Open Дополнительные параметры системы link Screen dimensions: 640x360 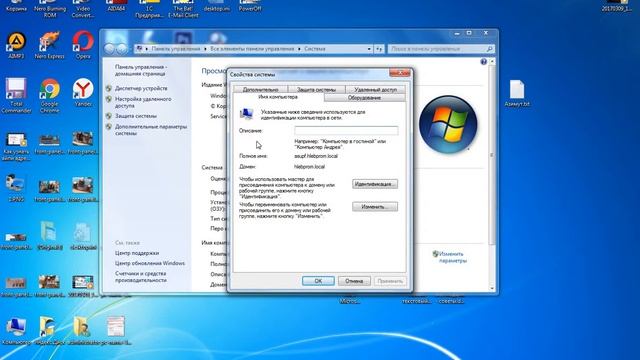(x=151, y=130)
